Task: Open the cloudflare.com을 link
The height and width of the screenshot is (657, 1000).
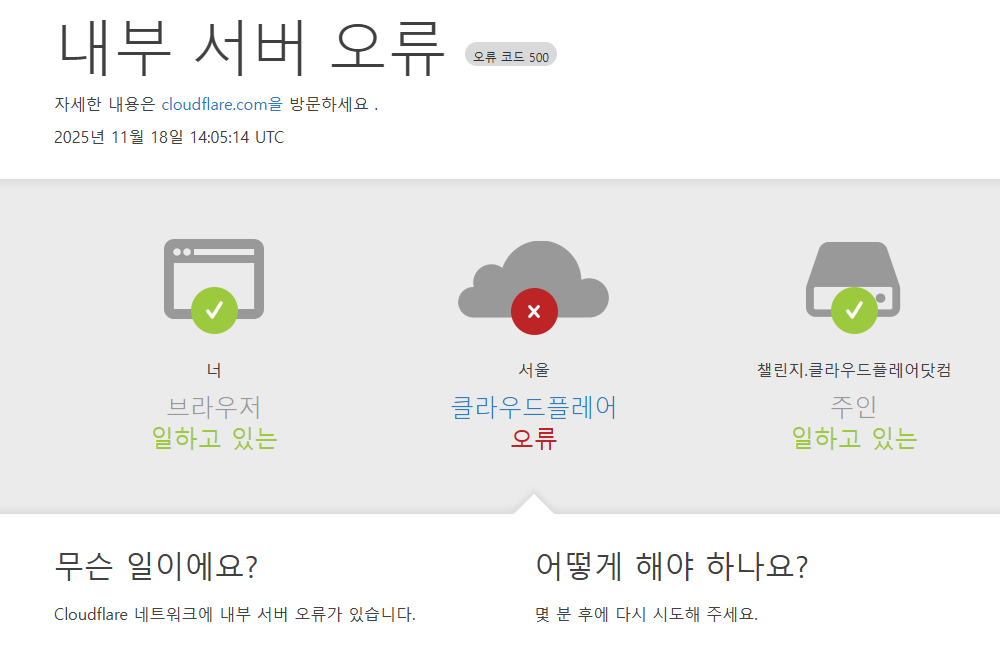Action: tap(221, 104)
